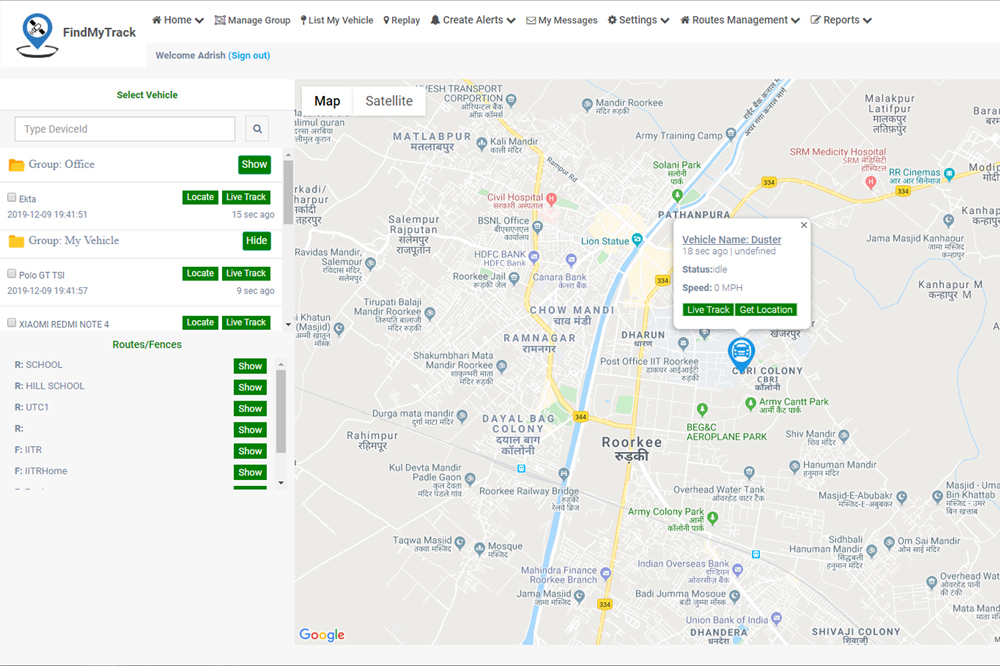
Task: Click the FindMyTrack logo icon
Action: pyautogui.click(x=37, y=33)
